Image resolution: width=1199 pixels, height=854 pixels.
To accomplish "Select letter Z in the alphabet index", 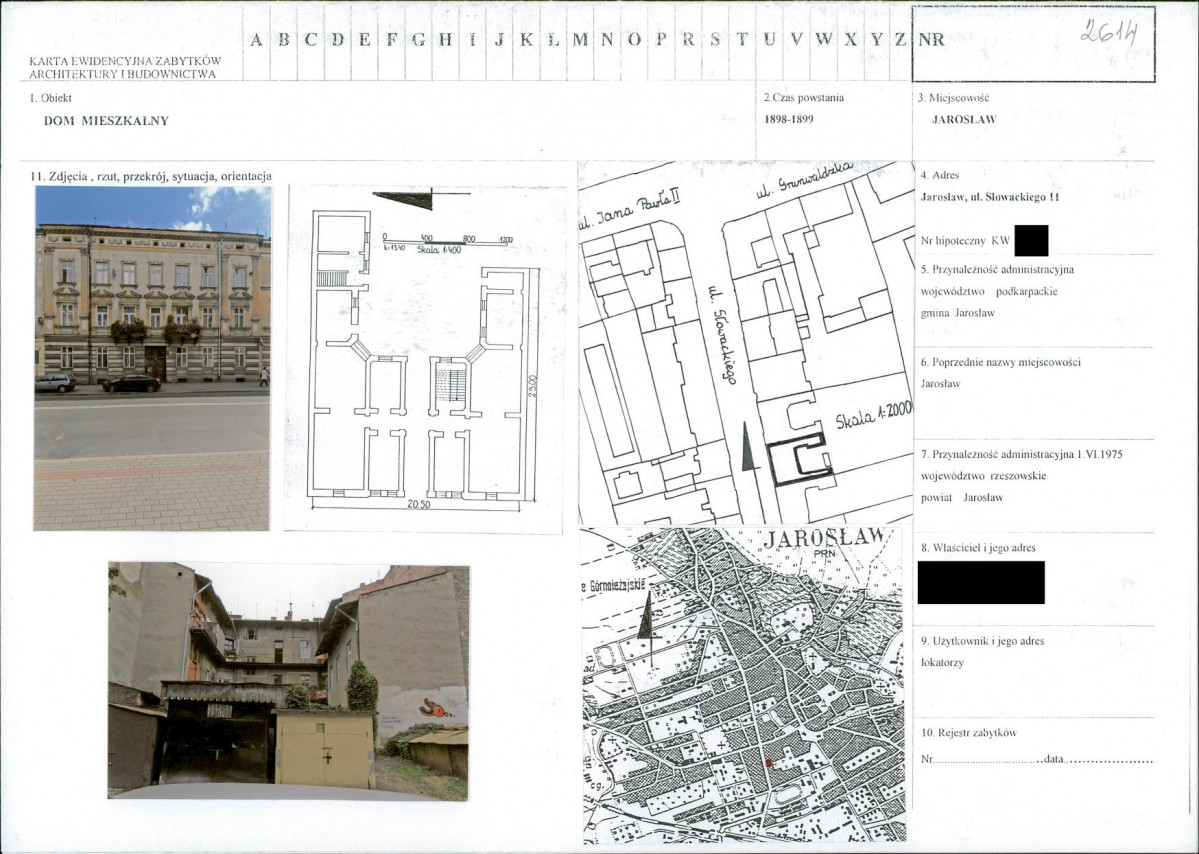I will click(x=901, y=40).
